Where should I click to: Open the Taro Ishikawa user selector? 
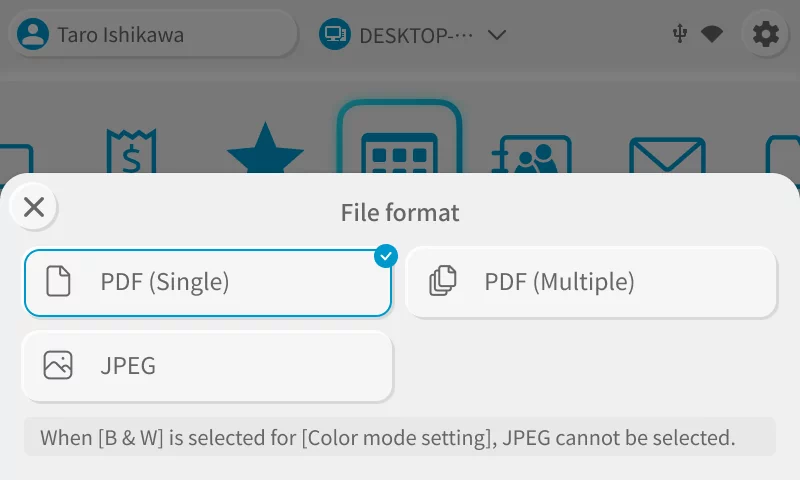click(x=153, y=35)
